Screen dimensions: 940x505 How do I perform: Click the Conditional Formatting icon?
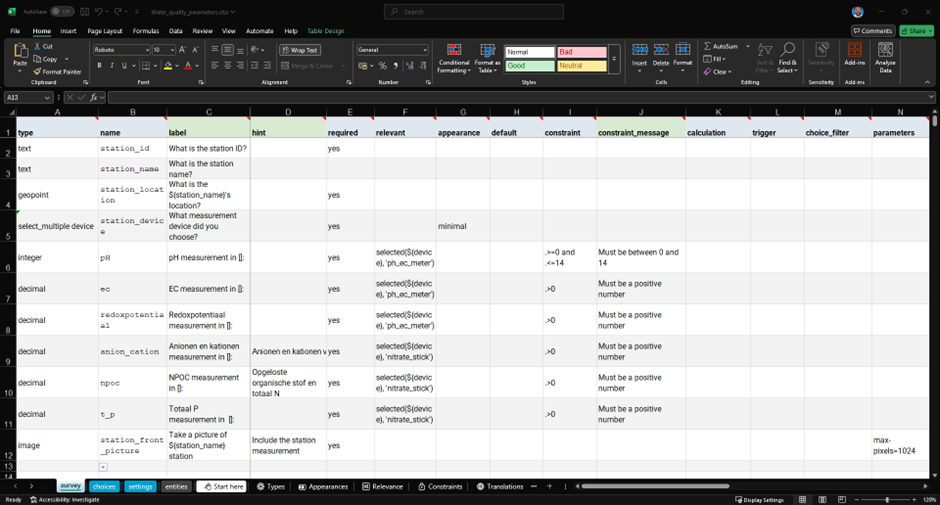453,57
